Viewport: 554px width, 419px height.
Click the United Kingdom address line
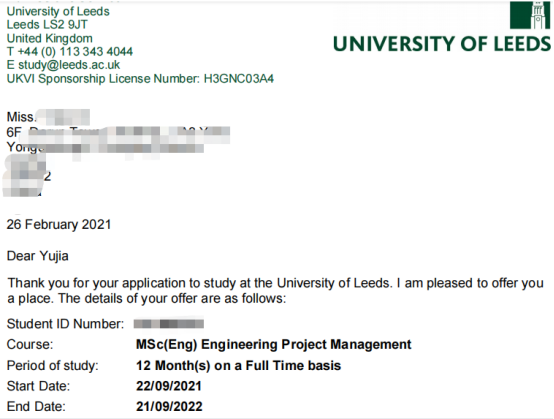tap(49, 38)
